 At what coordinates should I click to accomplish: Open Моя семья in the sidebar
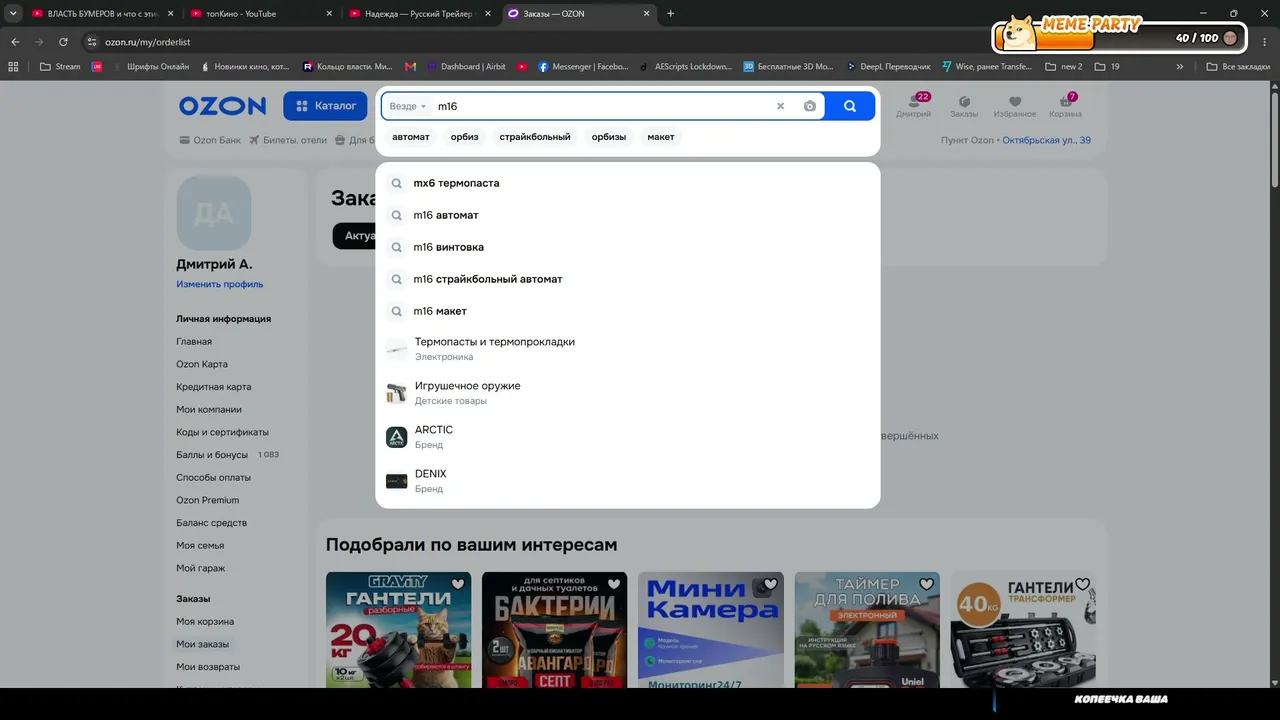pyautogui.click(x=200, y=546)
